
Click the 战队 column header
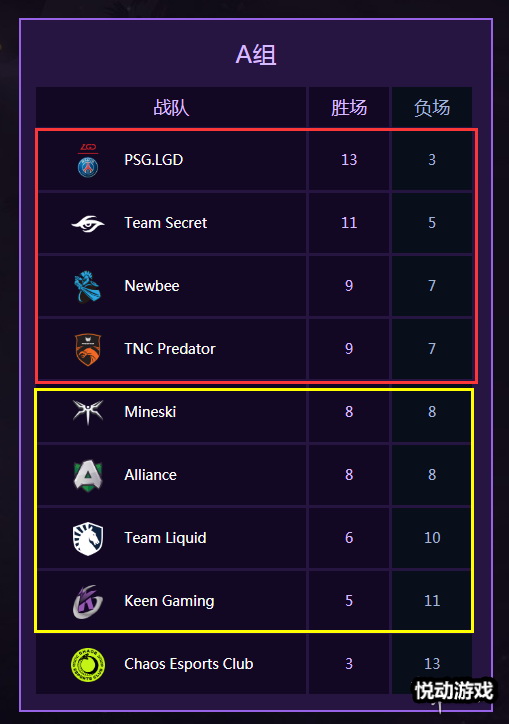point(171,108)
